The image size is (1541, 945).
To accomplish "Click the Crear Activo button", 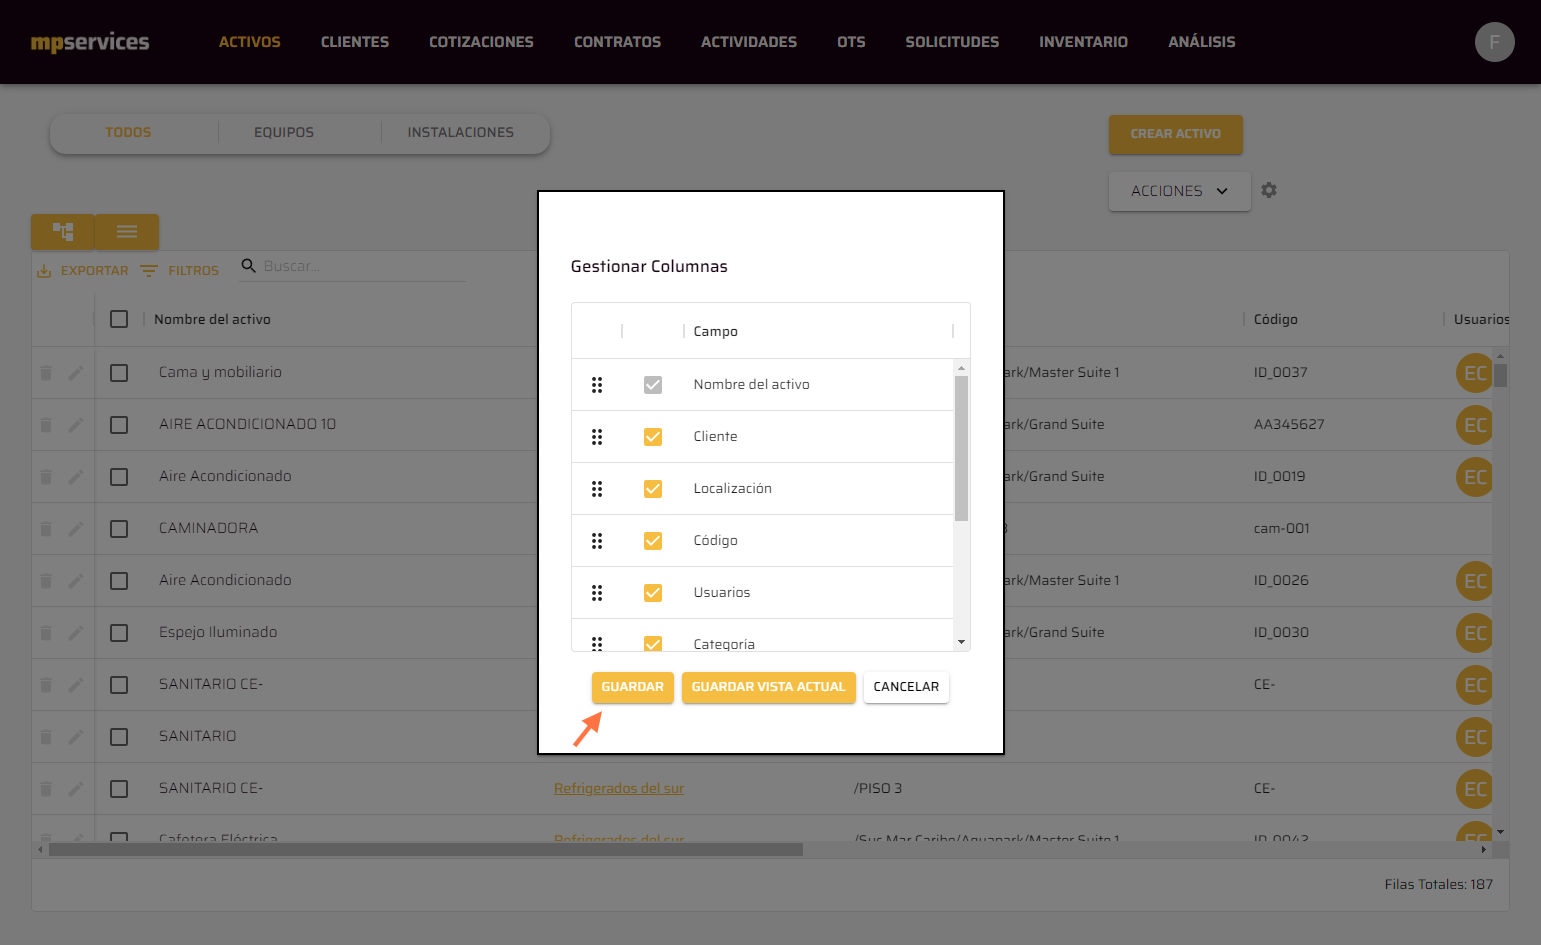I will point(1175,134).
